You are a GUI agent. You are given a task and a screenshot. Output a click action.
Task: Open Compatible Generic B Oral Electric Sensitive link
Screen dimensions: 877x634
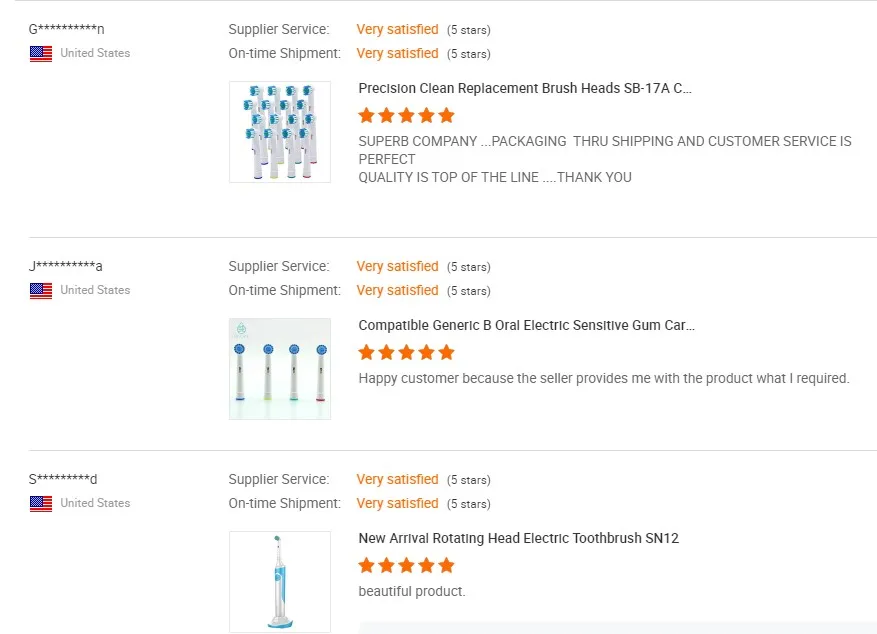[526, 325]
